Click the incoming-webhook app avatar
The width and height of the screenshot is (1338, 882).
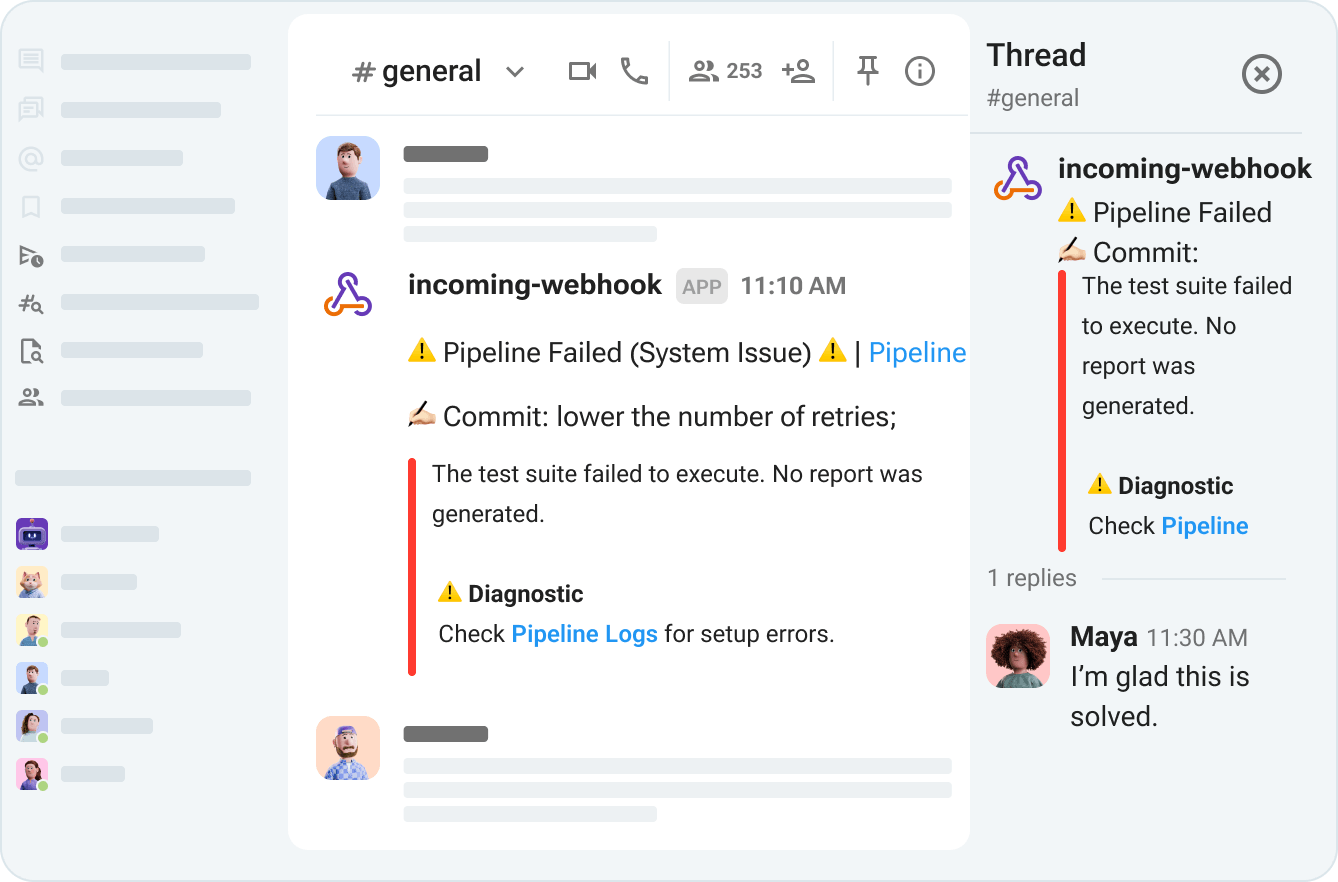[348, 295]
